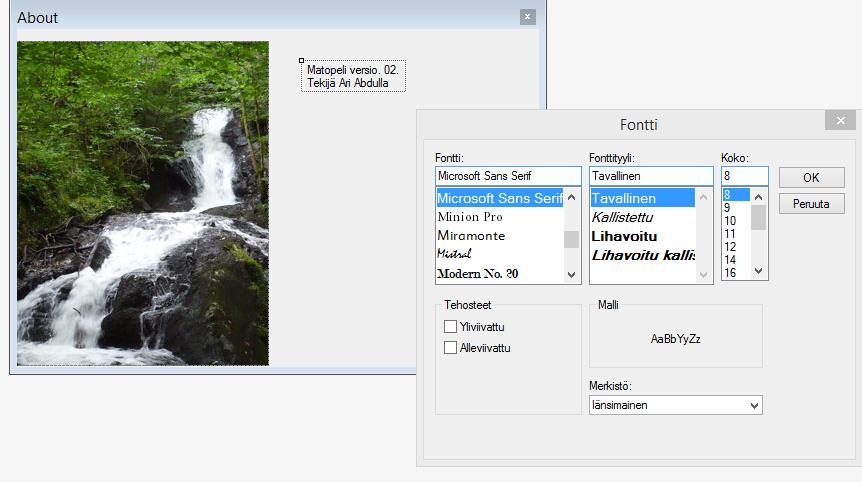Close the About window

click(527, 17)
